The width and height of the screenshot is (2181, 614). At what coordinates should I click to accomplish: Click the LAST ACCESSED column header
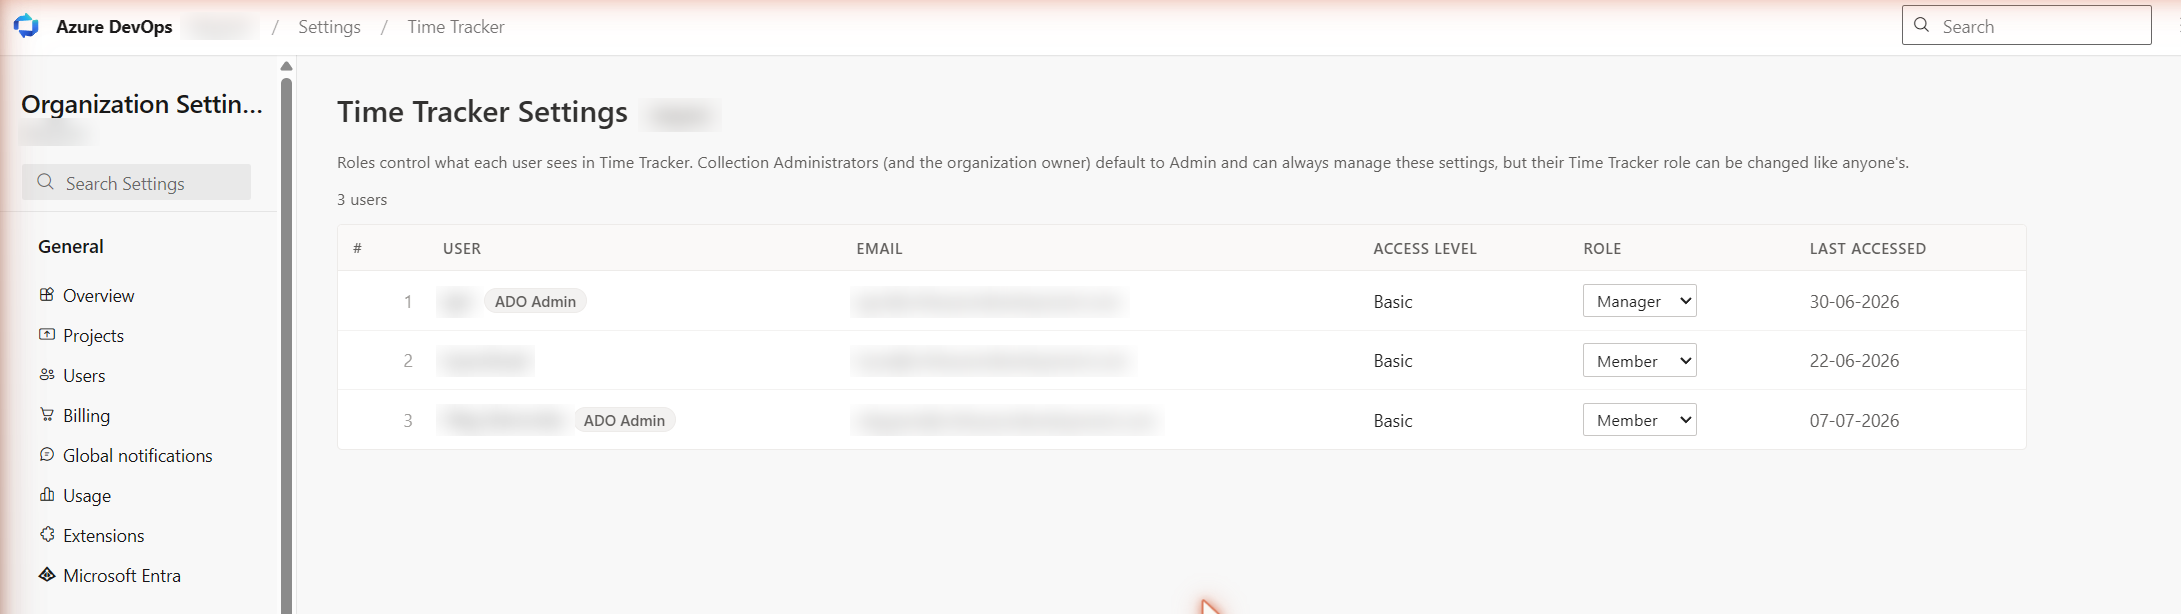[x=1867, y=248]
